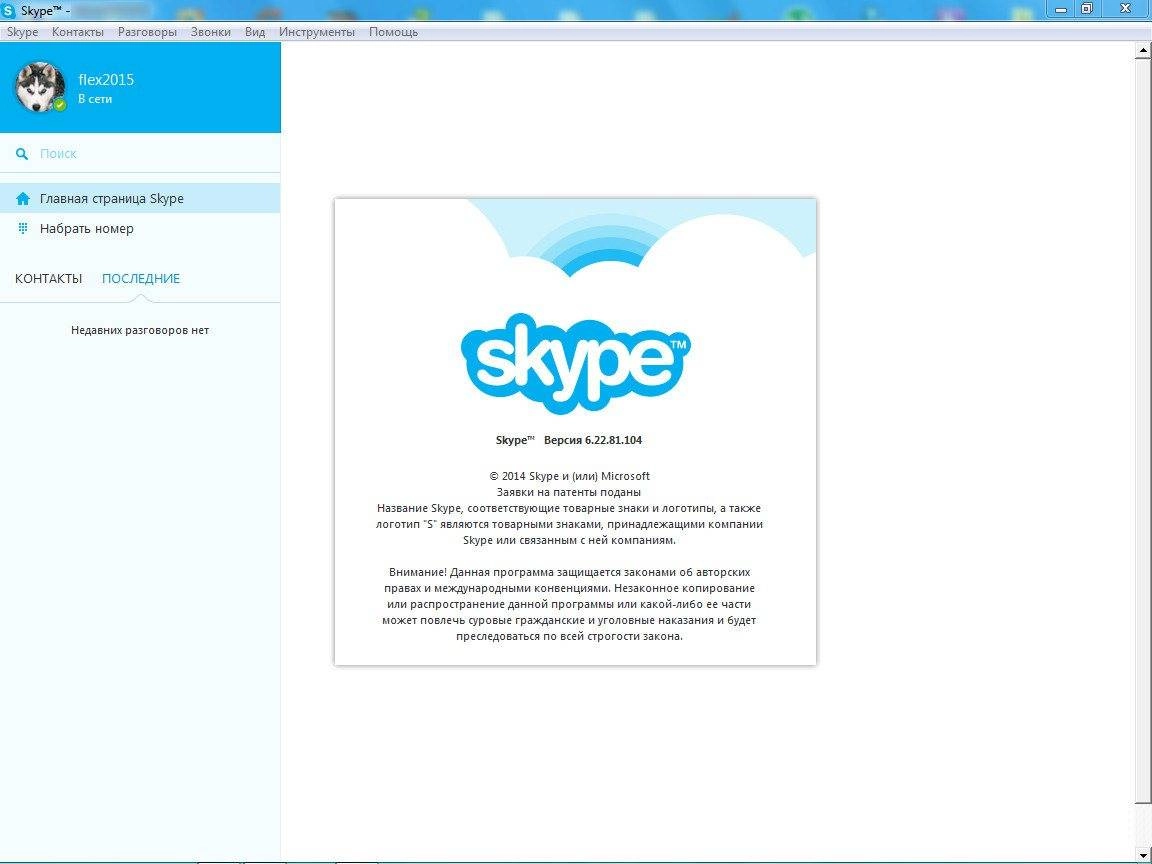1152x864 pixels.
Task: Open the Инструменты menu
Action: (x=317, y=32)
